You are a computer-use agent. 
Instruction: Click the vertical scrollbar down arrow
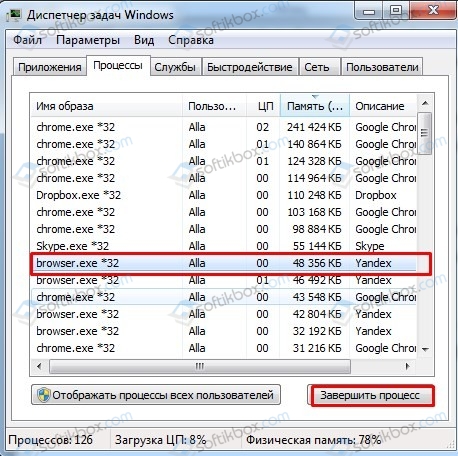425,350
